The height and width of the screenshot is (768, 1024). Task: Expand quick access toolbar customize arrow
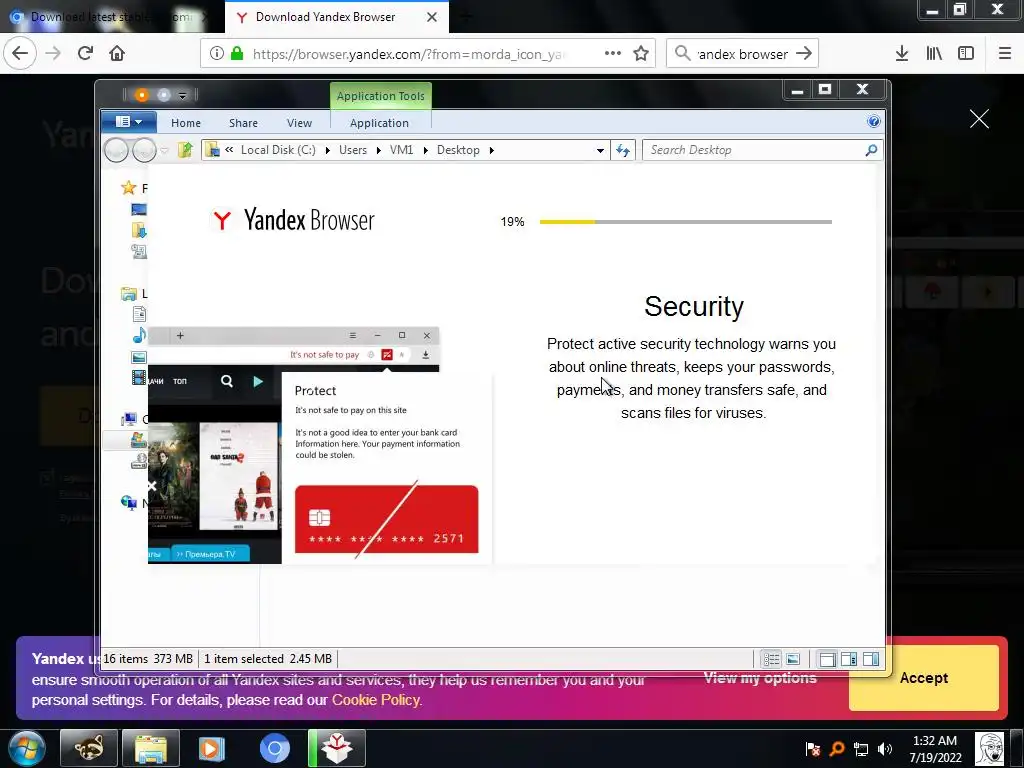tap(183, 96)
